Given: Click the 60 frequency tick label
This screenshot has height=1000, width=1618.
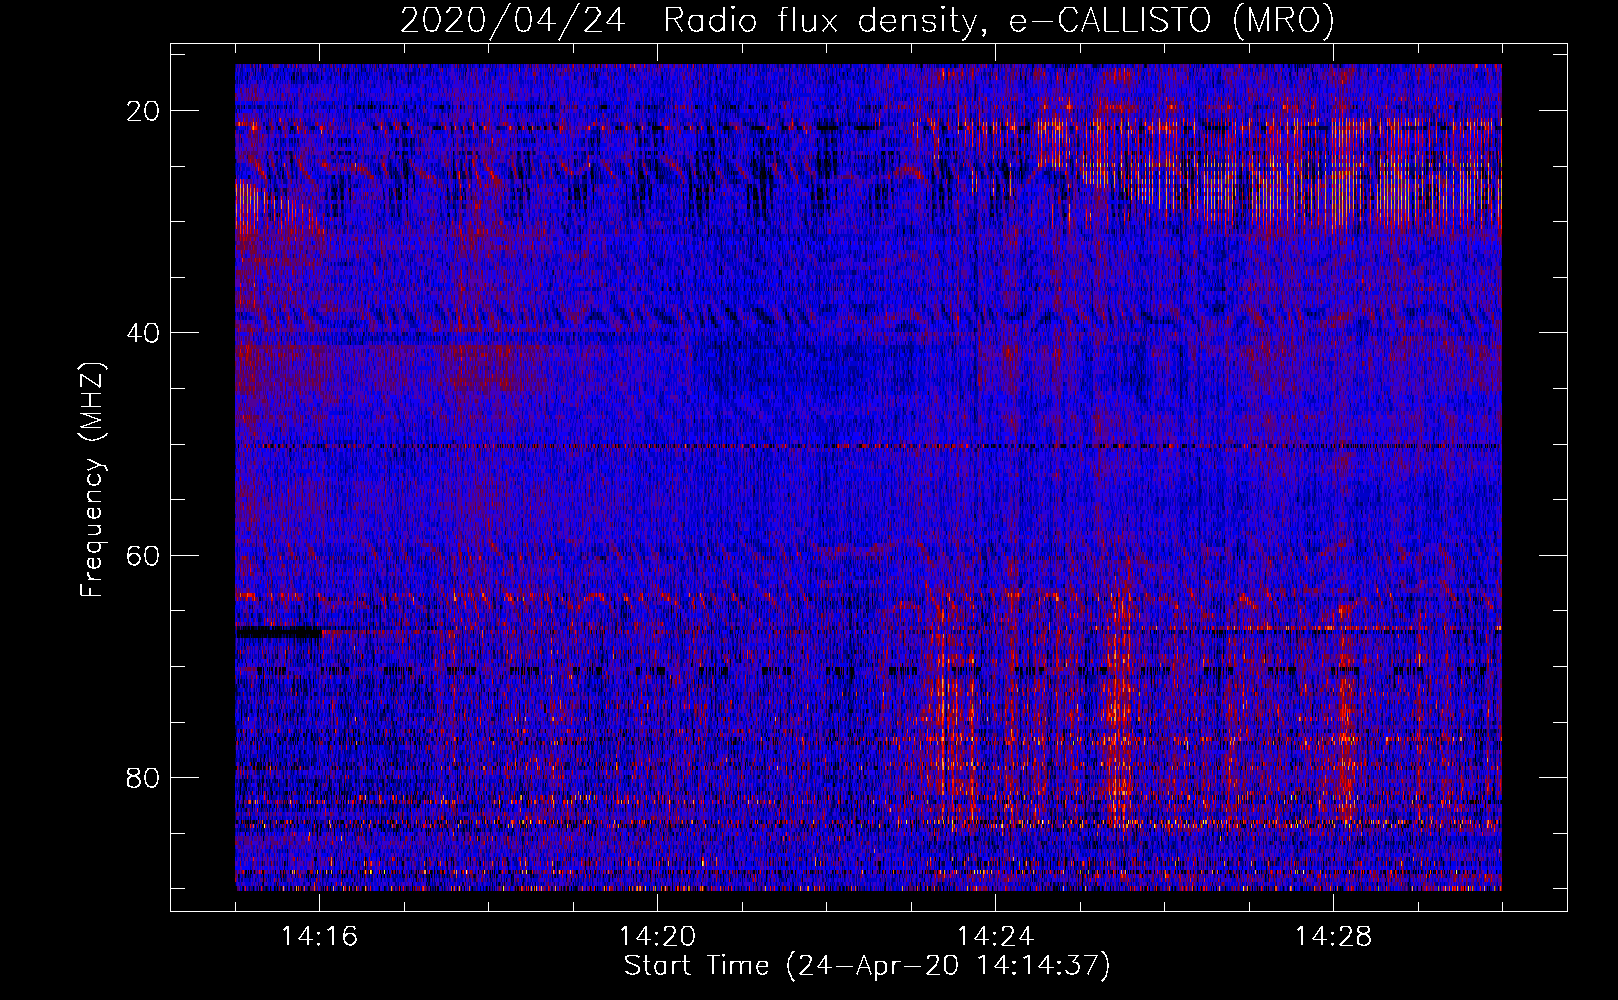Looking at the screenshot, I should (144, 555).
